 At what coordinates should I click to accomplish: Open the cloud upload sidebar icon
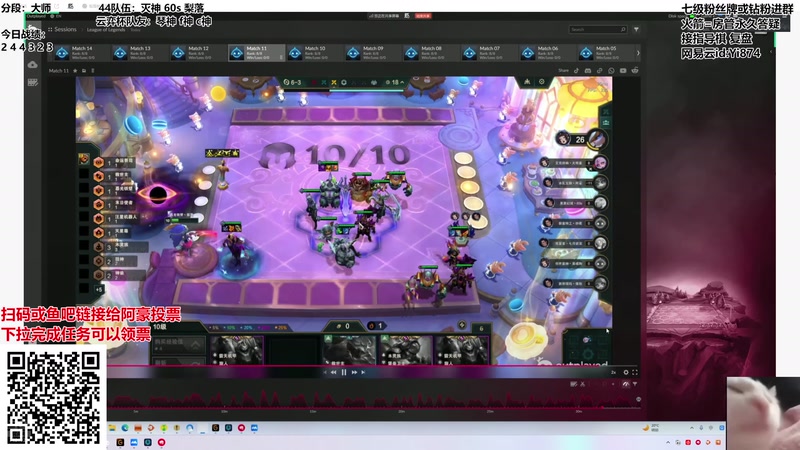[x=33, y=65]
